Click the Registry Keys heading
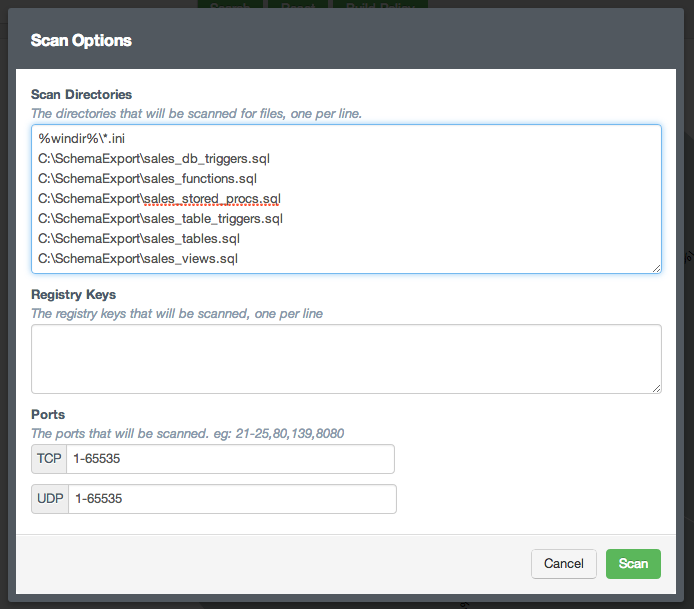 (x=73, y=295)
